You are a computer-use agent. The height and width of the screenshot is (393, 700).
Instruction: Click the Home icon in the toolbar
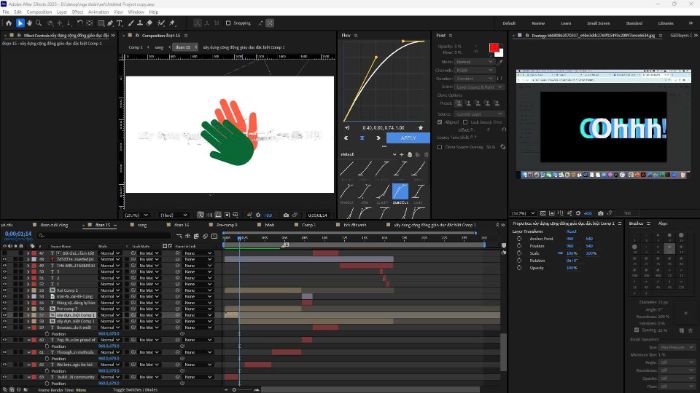click(8, 23)
